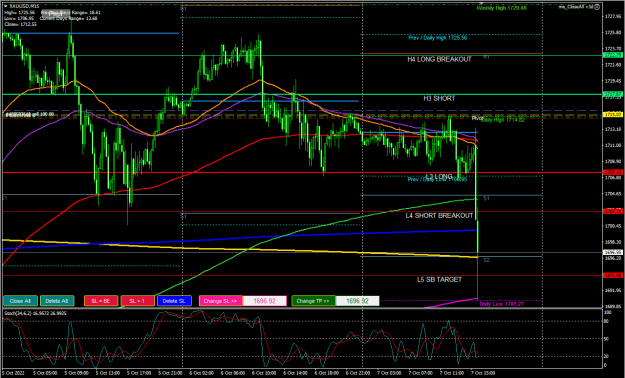Click the yellow highlighted price tag on axis
Screen dimensions: 625x378
pyautogui.click(x=612, y=115)
